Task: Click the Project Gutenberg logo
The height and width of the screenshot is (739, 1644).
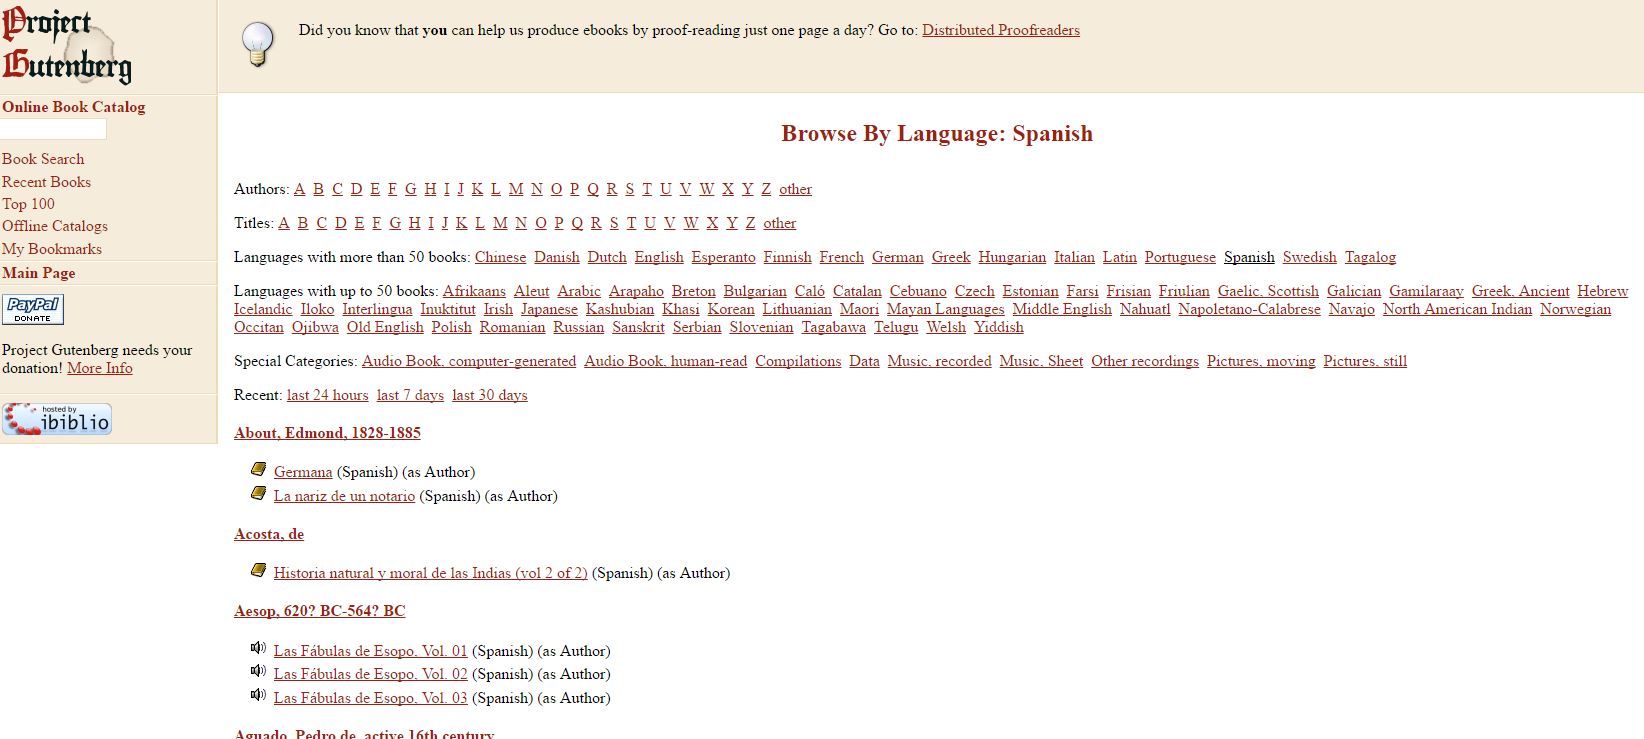Action: 67,46
